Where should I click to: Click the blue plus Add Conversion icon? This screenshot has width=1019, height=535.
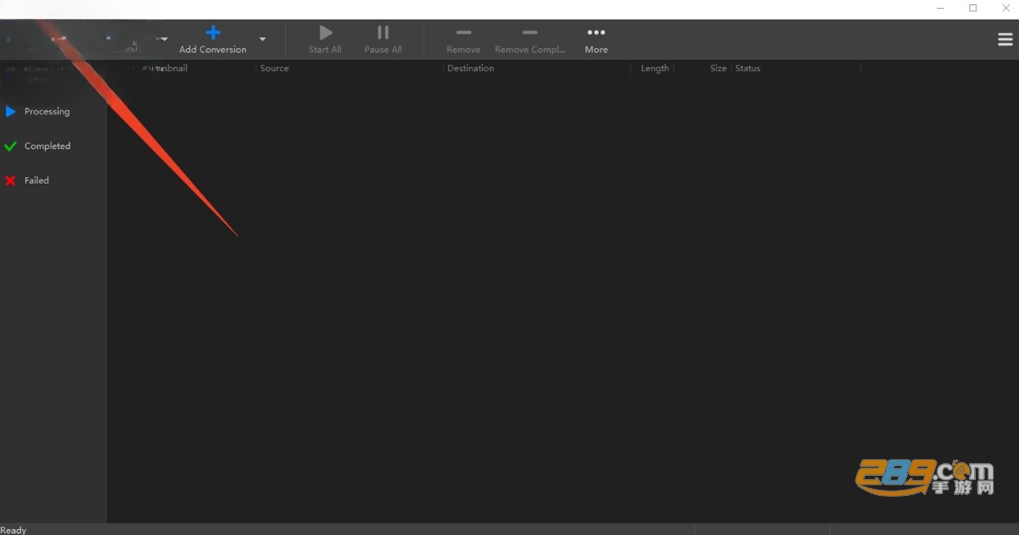[x=213, y=33]
